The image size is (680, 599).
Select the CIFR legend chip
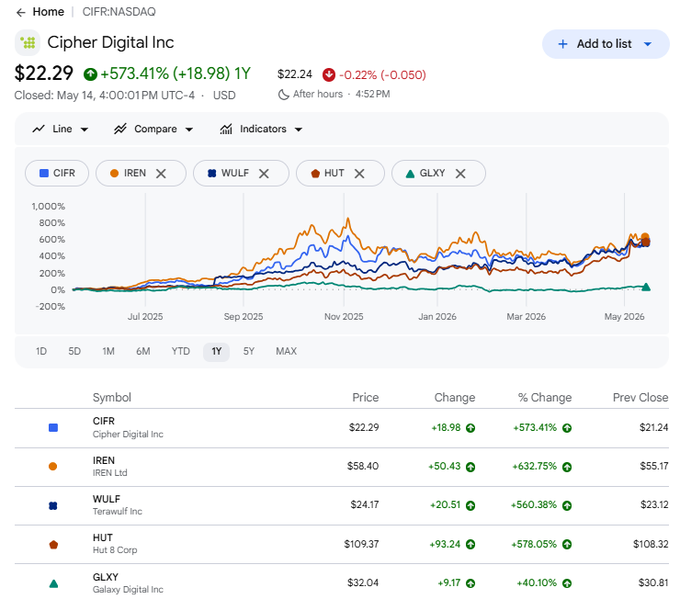pyautogui.click(x=57, y=173)
